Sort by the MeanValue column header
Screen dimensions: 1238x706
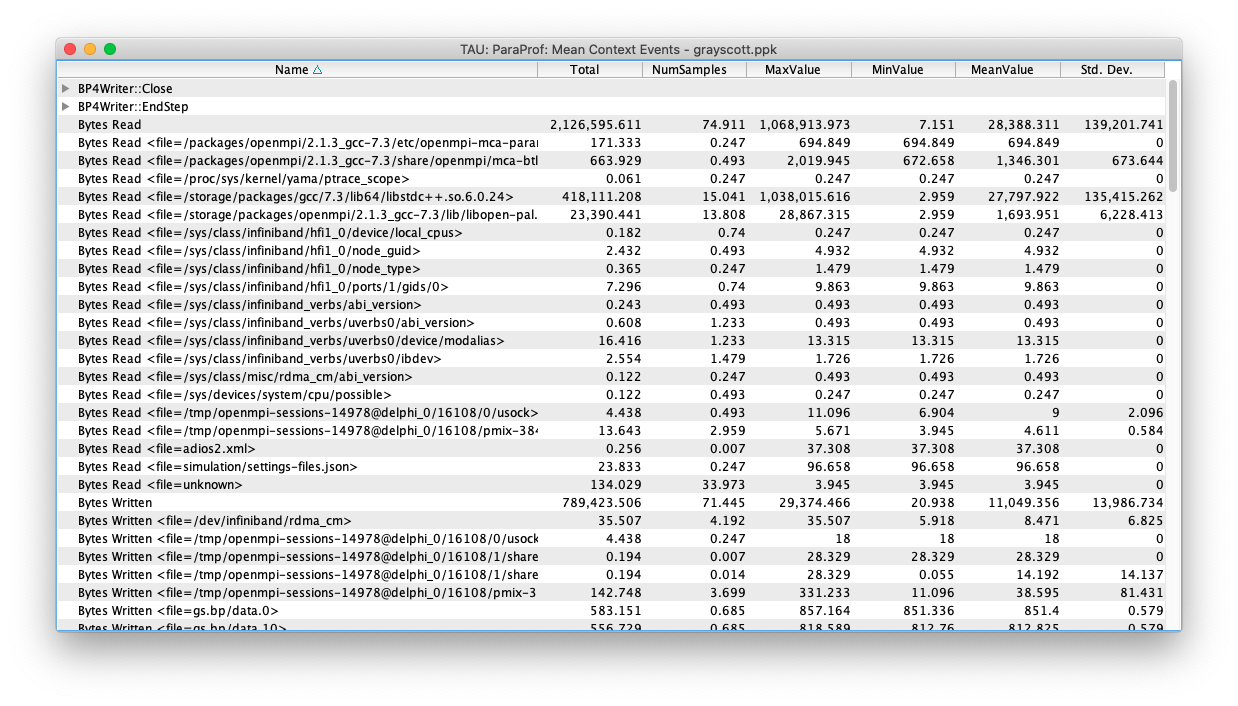tap(1008, 70)
